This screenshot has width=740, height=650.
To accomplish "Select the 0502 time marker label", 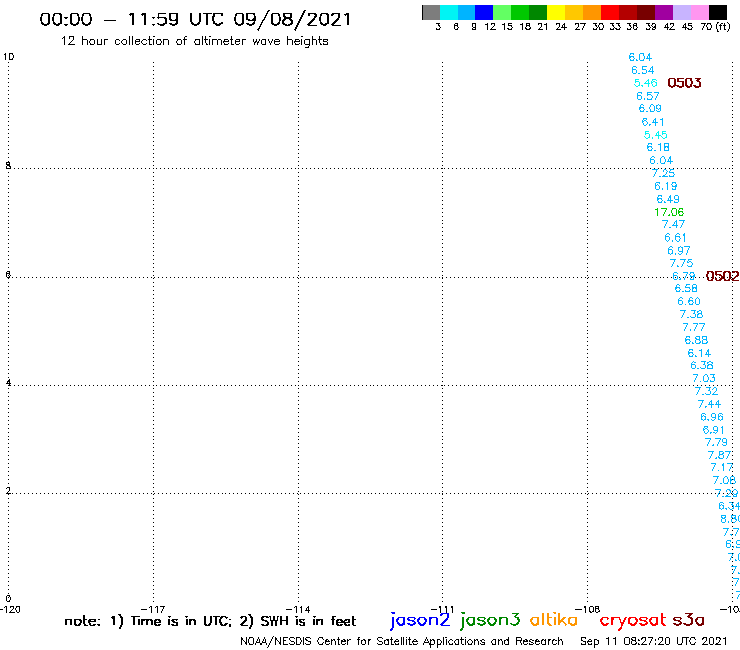I will click(722, 276).
